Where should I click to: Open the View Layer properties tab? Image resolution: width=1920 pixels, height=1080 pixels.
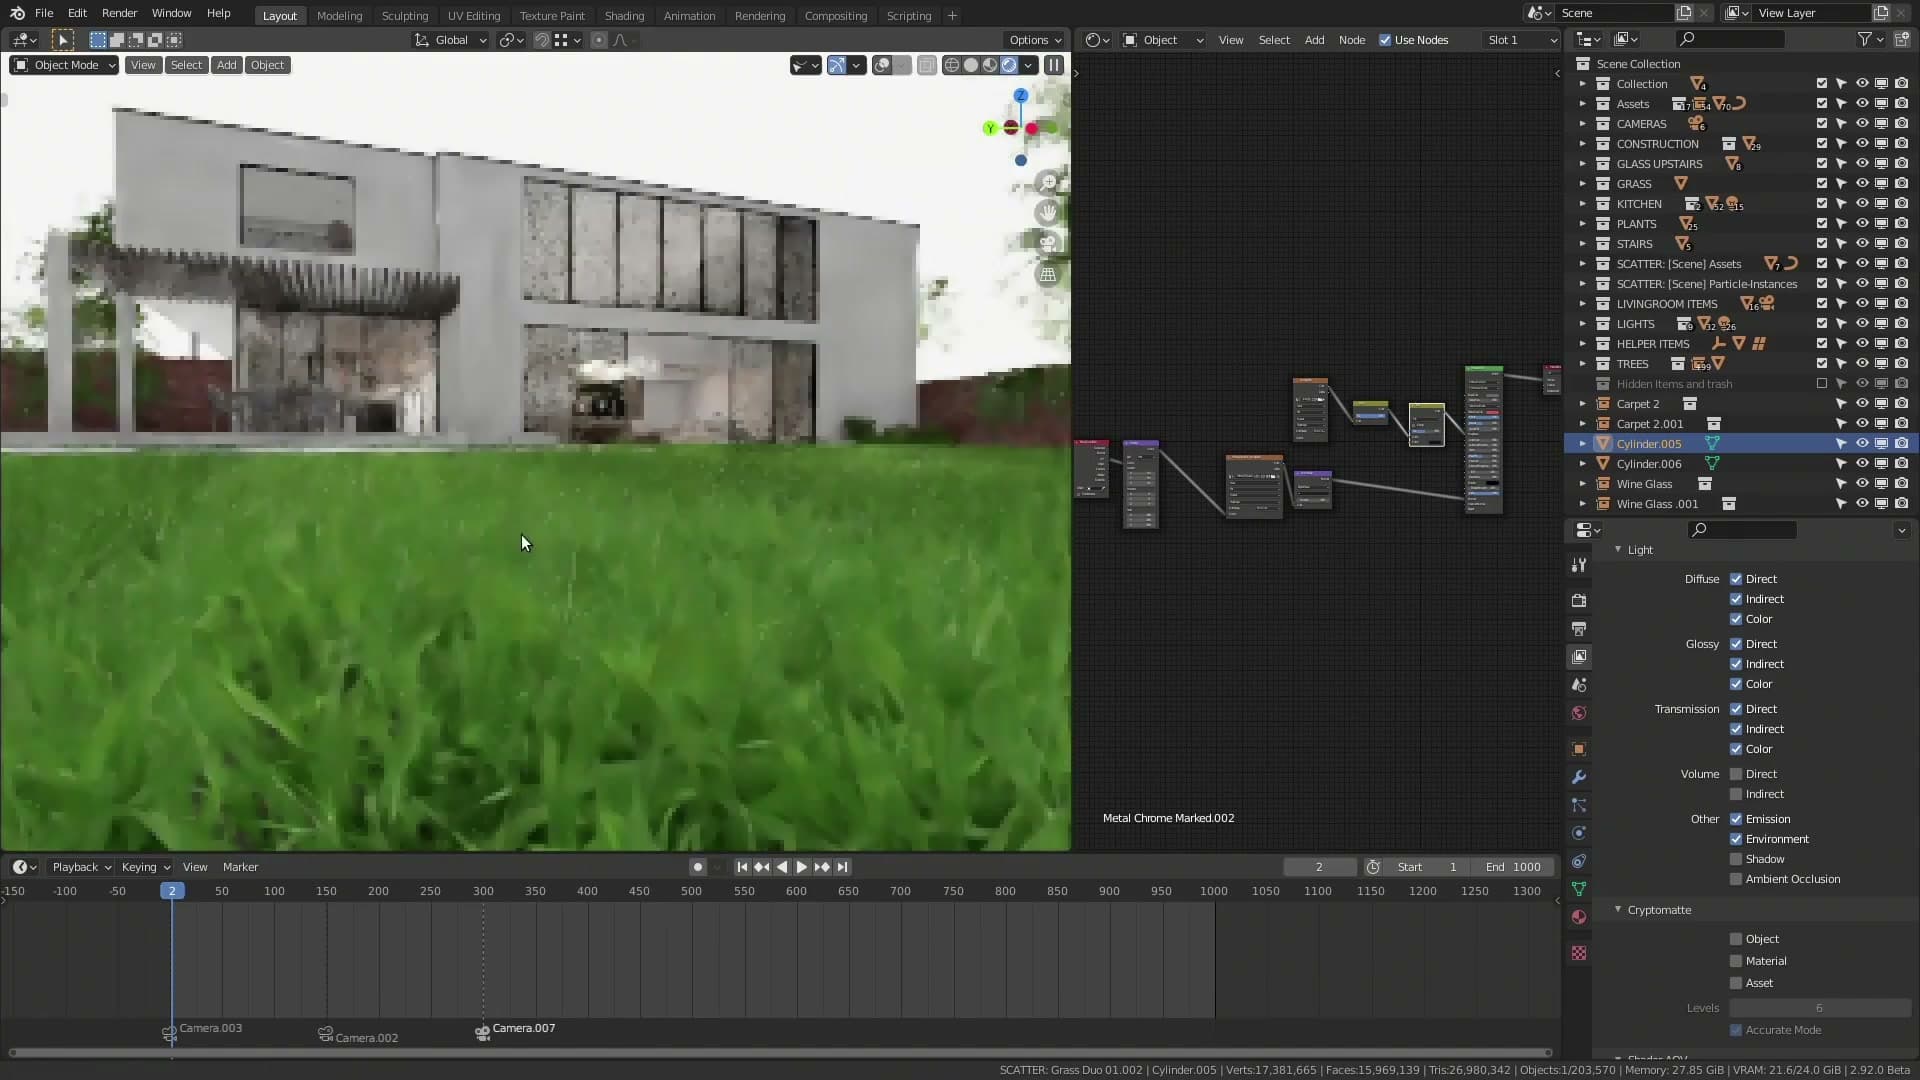[x=1579, y=657]
